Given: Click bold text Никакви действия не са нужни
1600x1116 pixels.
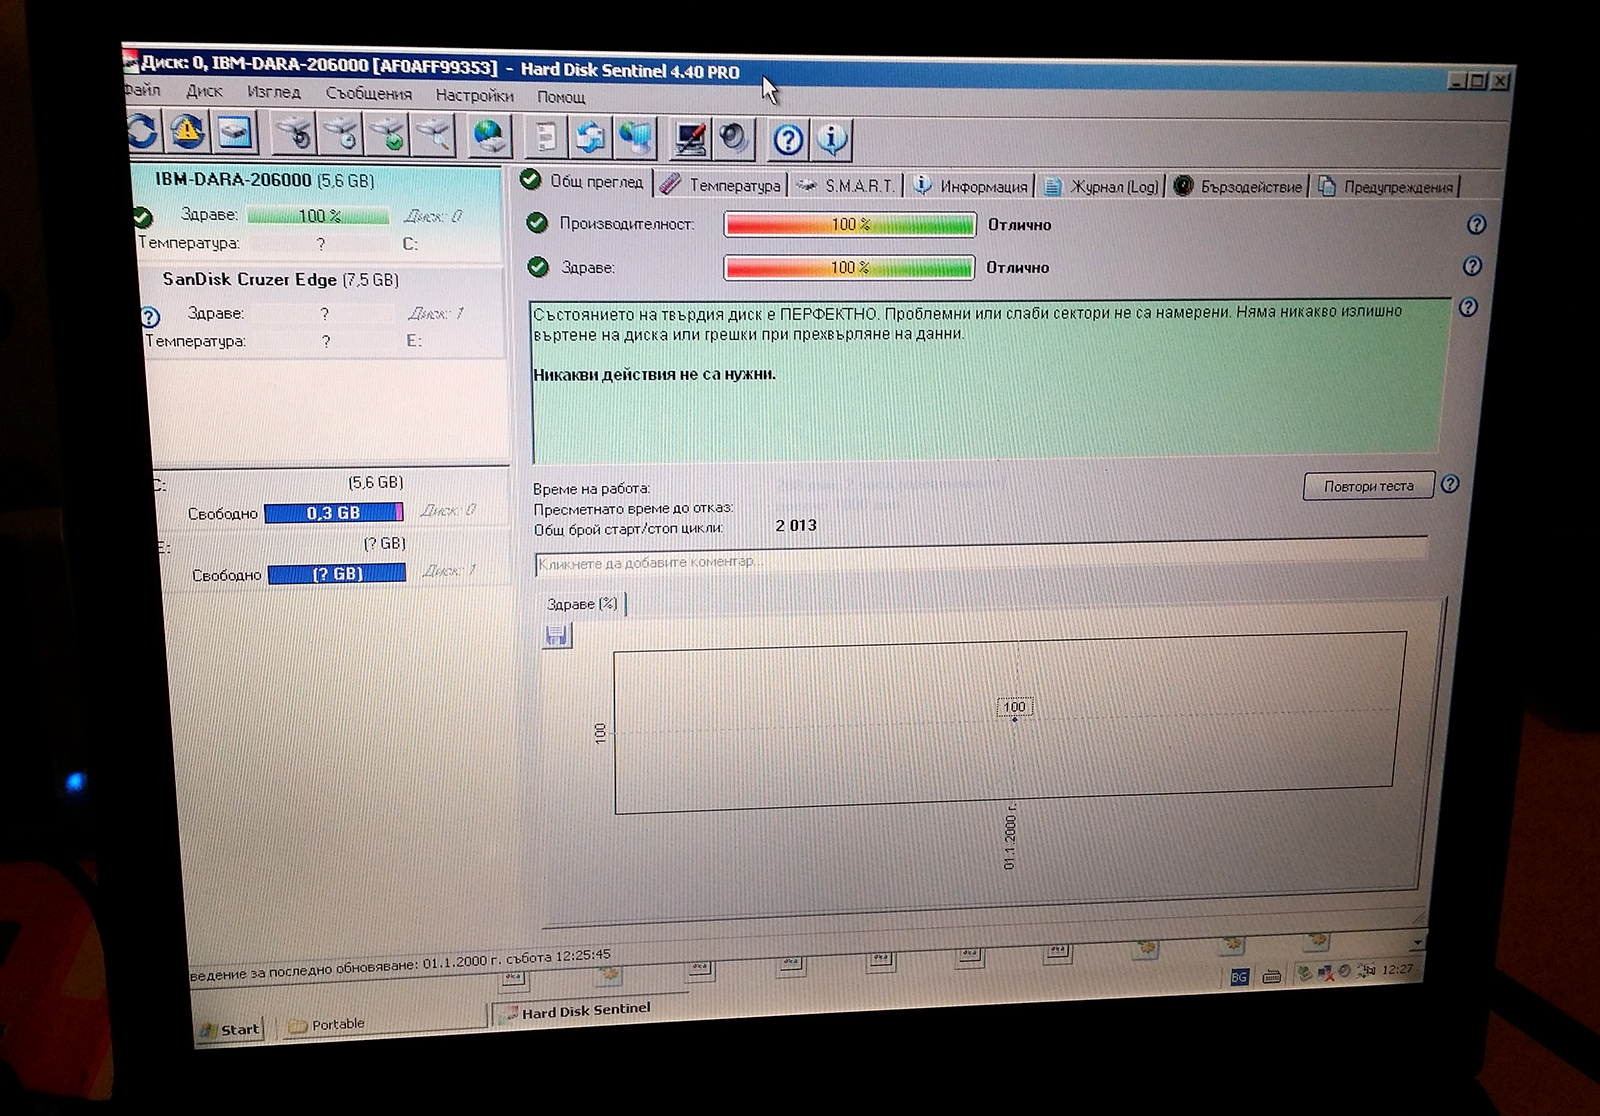Looking at the screenshot, I should click(x=654, y=374).
